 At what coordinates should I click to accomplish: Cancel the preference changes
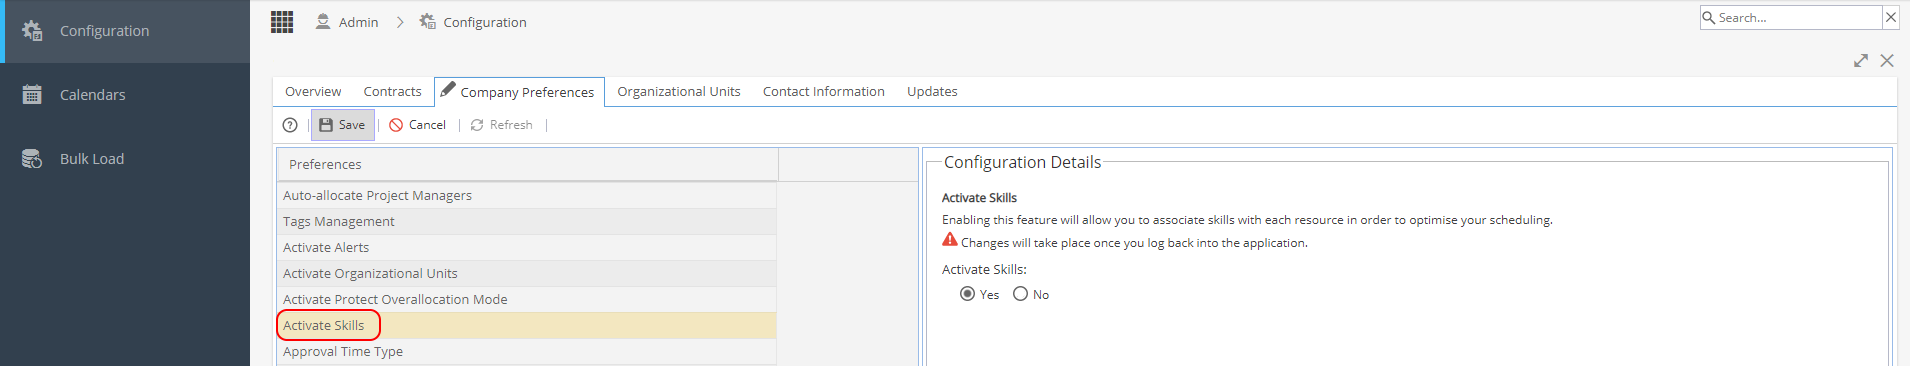pos(417,125)
